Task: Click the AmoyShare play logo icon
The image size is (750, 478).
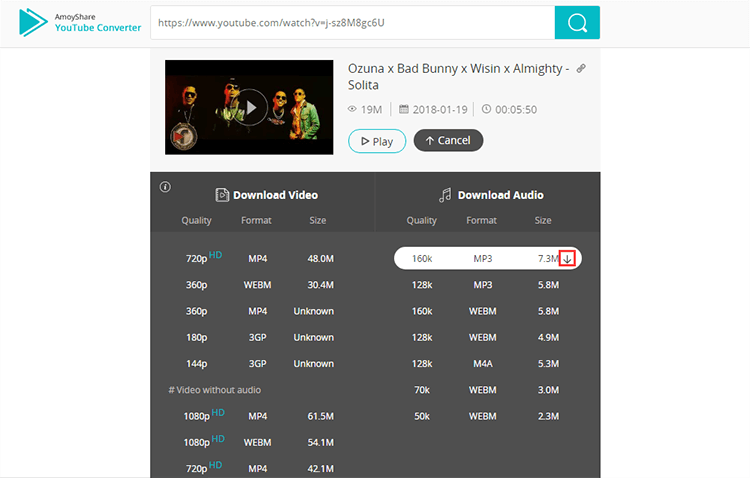Action: click(33, 22)
